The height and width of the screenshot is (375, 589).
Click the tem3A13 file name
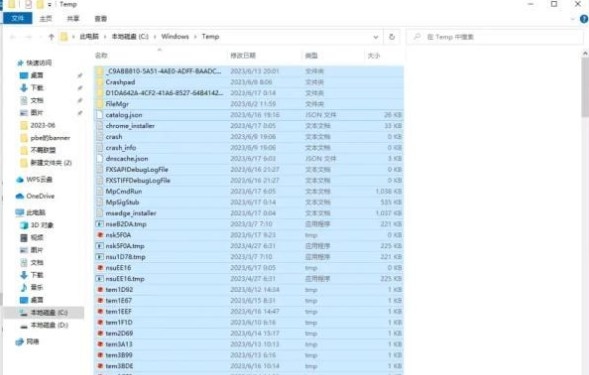click(x=119, y=344)
